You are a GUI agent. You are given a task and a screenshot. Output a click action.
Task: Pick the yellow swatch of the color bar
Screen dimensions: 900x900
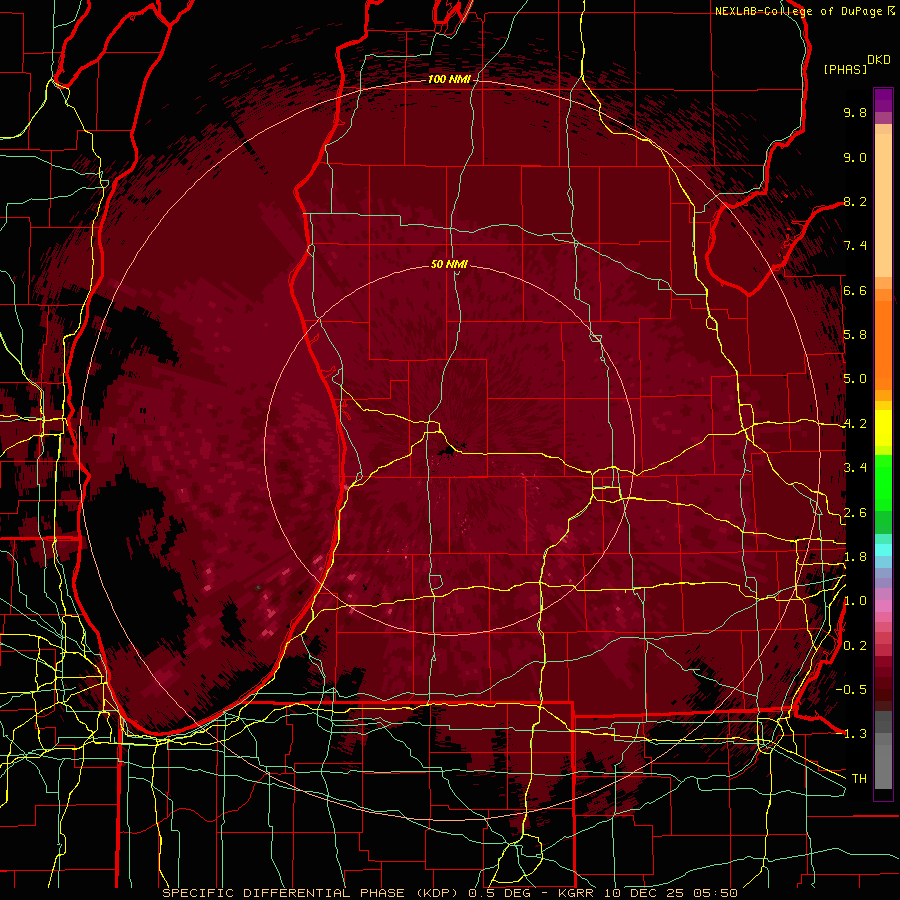coord(883,428)
